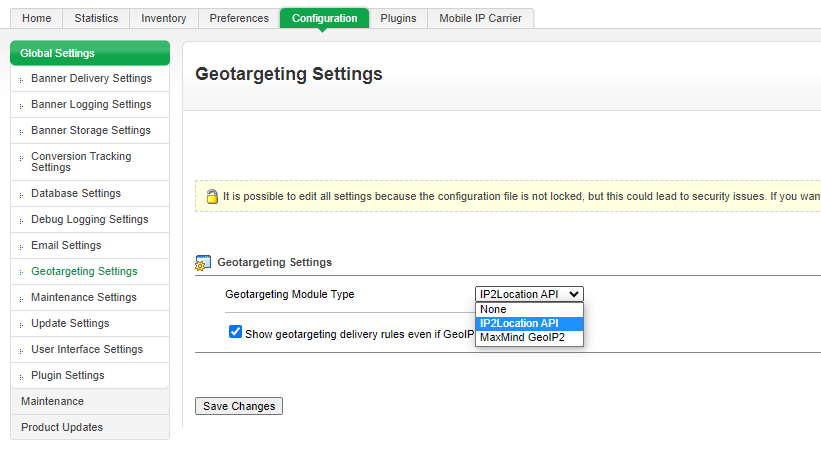Pick IP2Location API option in the list

[x=519, y=324]
